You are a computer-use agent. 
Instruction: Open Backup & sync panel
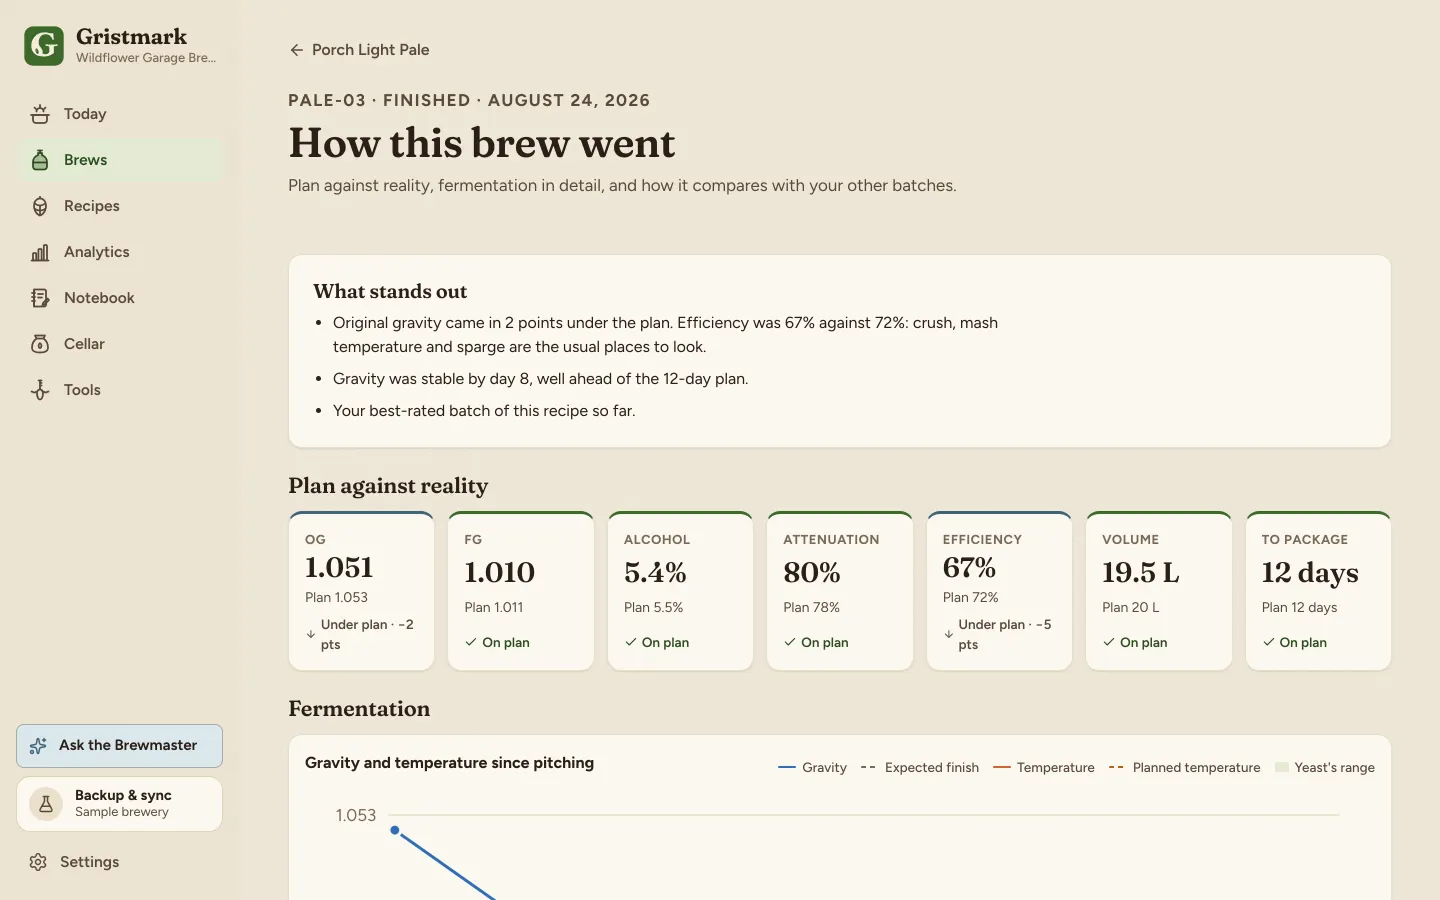point(119,804)
